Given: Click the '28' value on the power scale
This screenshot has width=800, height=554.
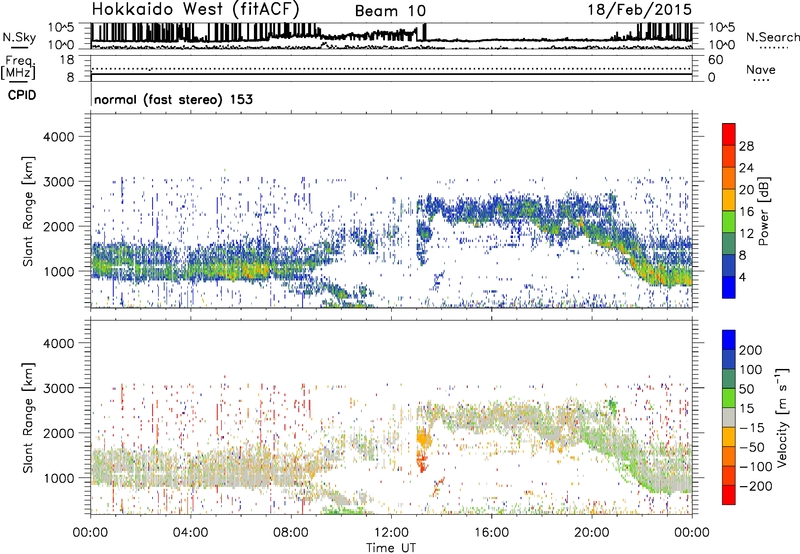Looking at the screenshot, I should coord(746,146).
